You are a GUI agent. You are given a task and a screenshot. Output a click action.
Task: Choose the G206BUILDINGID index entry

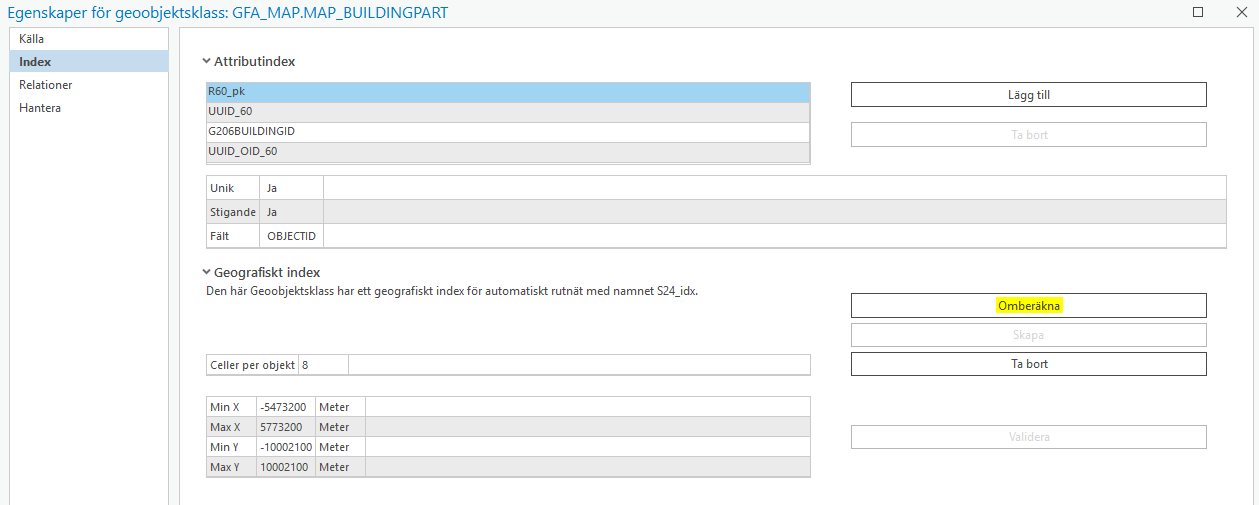(507, 132)
